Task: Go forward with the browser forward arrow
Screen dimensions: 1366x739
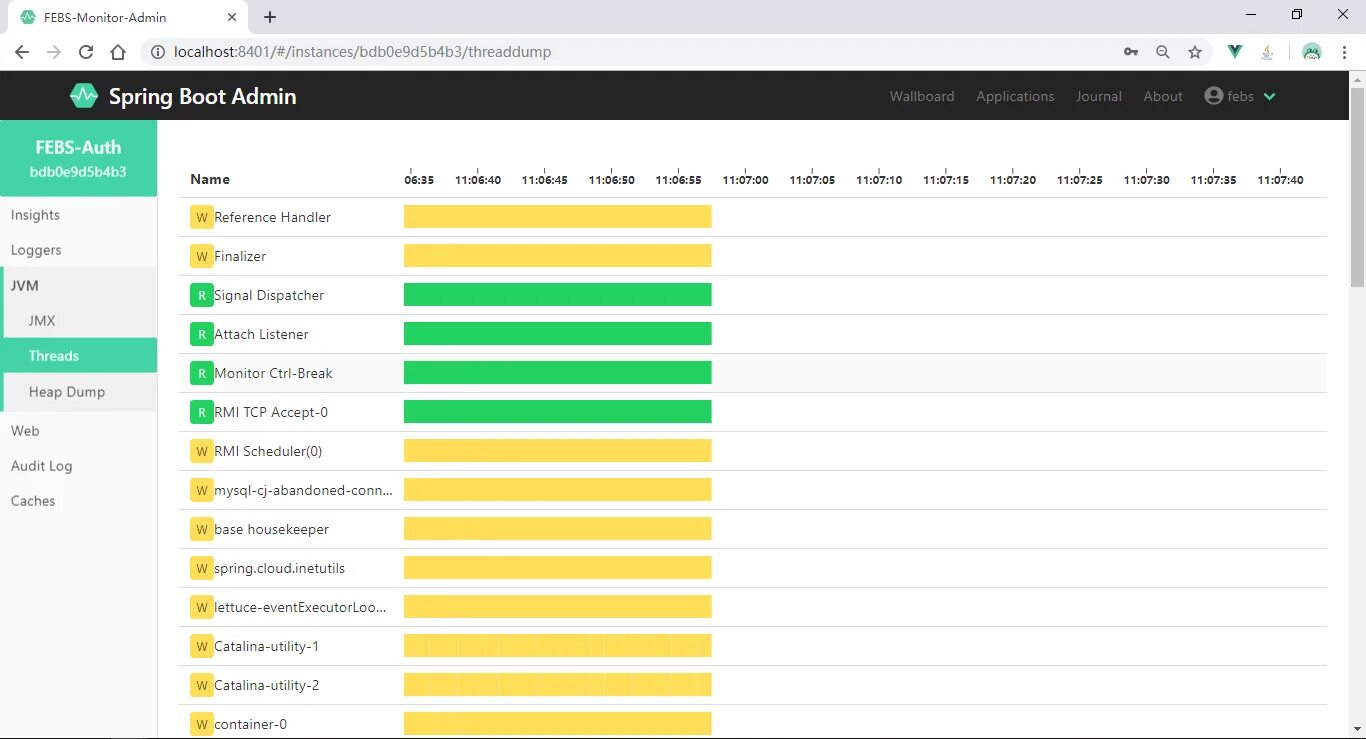Action: (x=54, y=52)
